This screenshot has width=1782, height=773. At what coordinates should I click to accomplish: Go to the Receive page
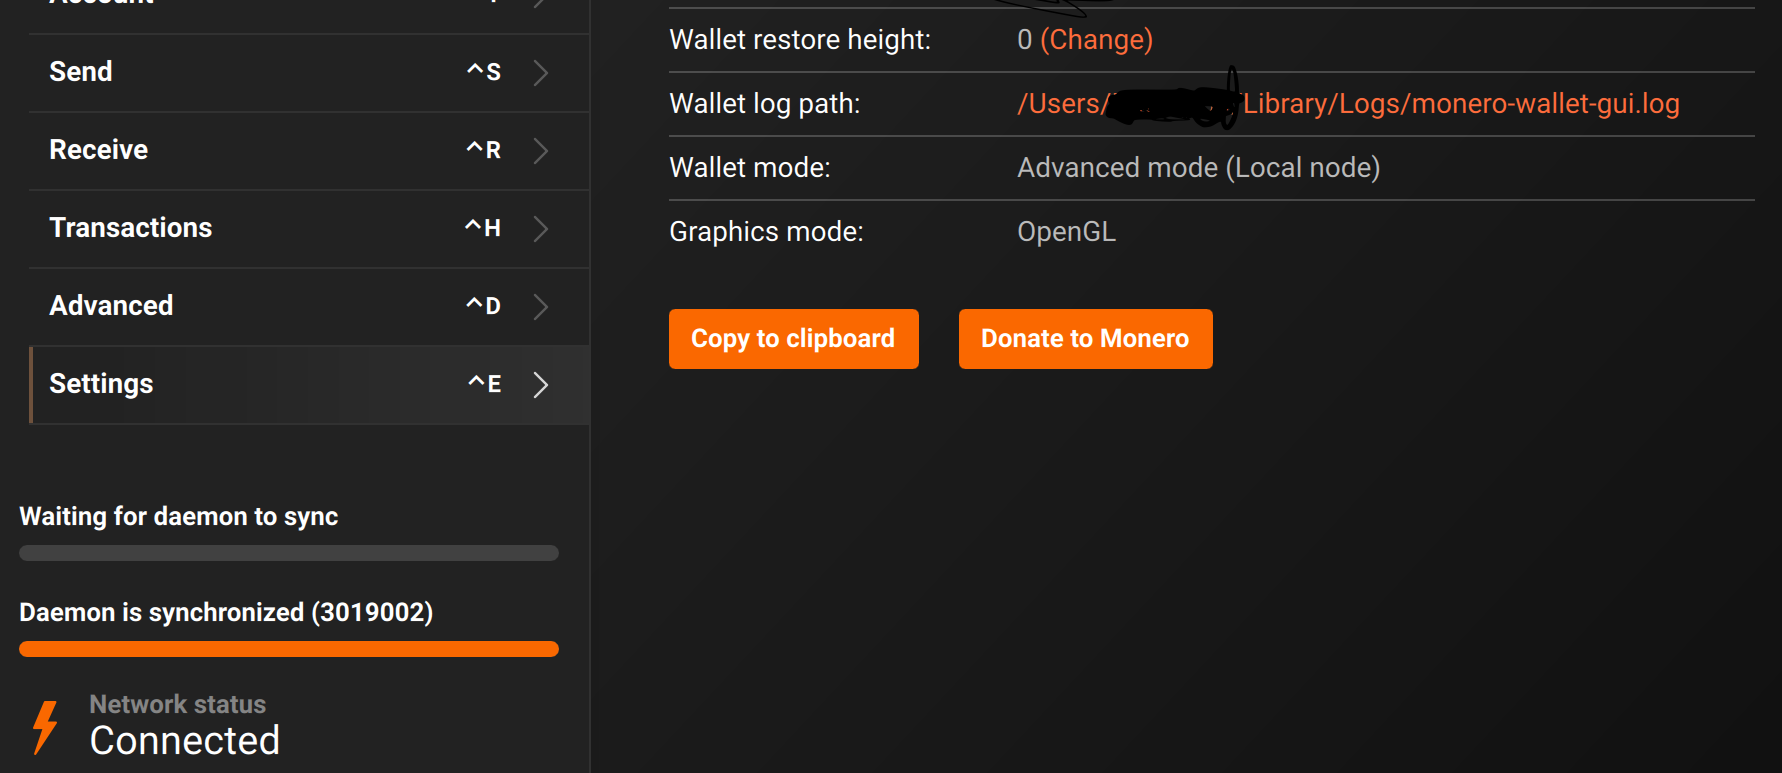coord(99,150)
